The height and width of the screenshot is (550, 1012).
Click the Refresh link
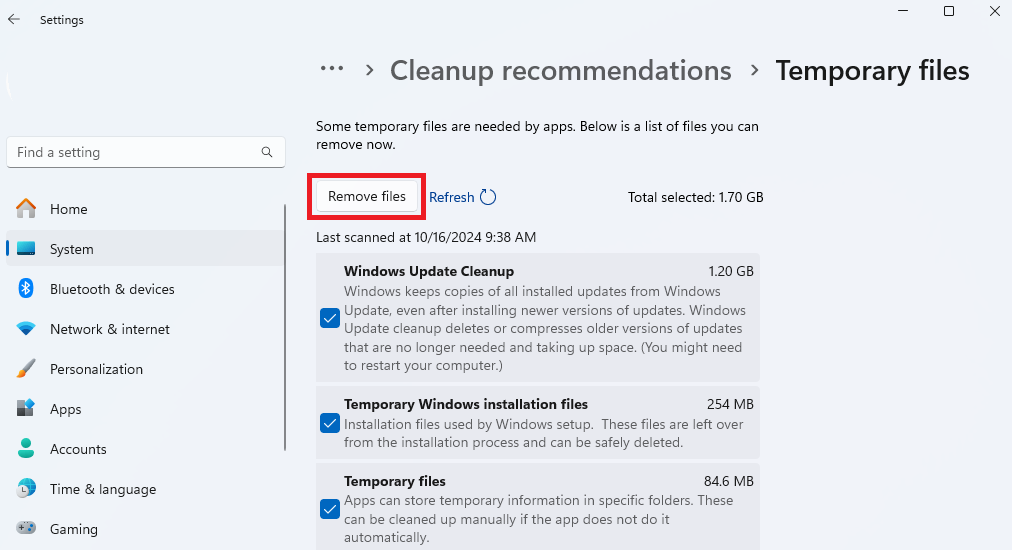point(452,197)
